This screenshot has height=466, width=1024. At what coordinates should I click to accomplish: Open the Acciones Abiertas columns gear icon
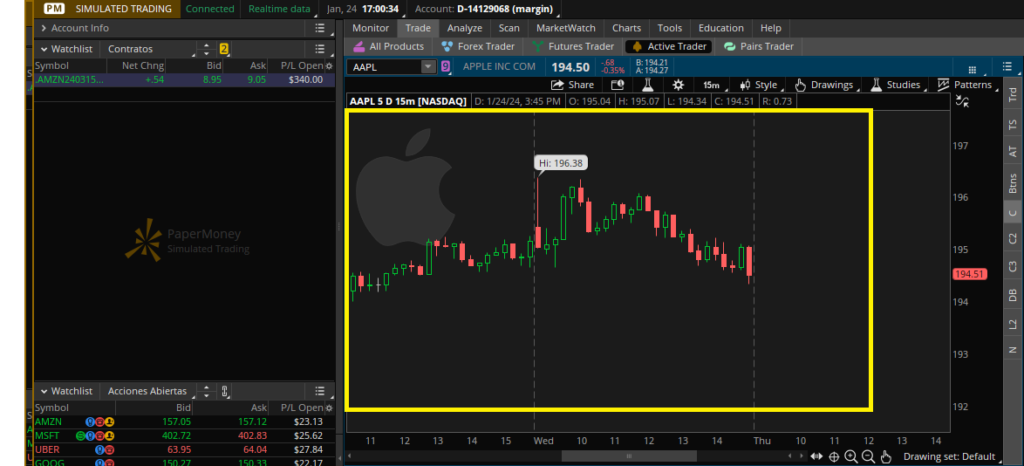pos(329,408)
